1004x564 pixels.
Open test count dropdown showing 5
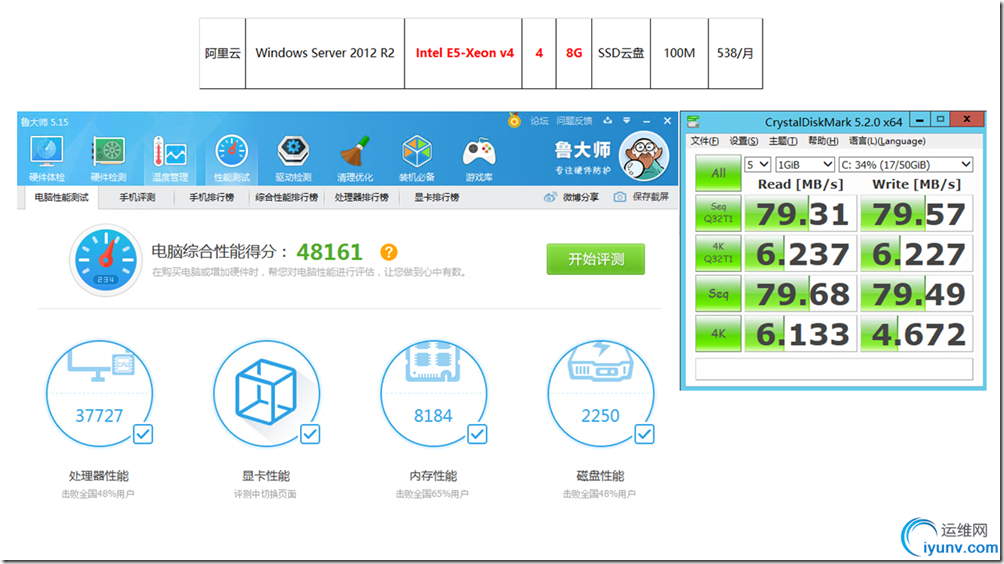tap(757, 165)
